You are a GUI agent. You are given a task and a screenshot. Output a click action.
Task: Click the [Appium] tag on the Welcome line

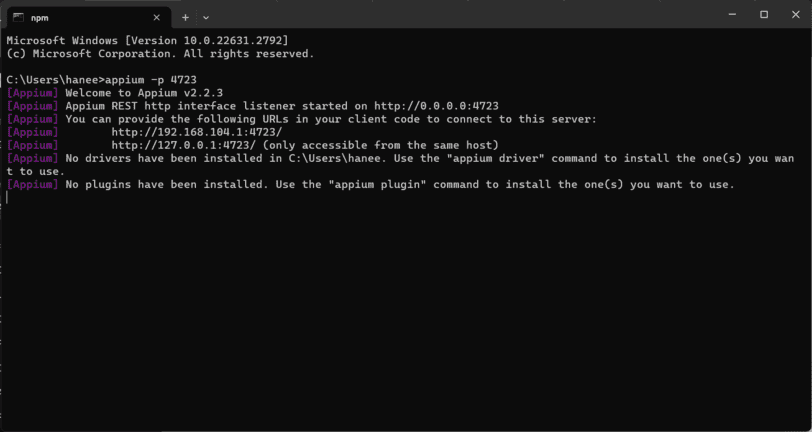(33, 93)
